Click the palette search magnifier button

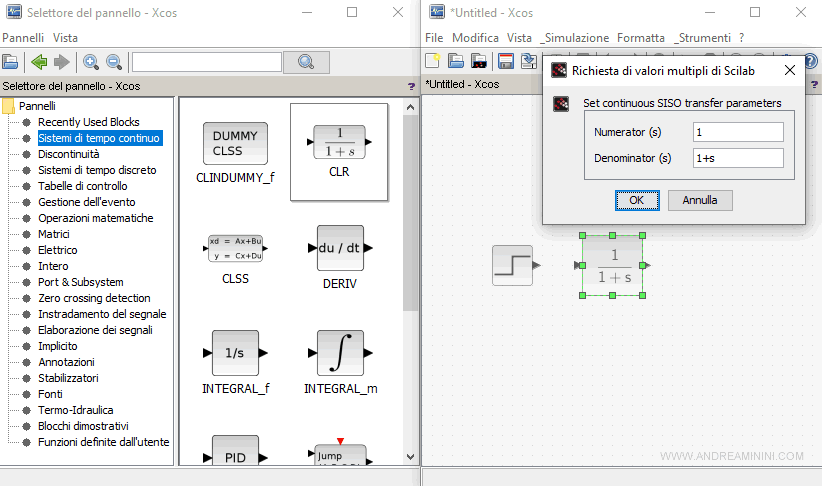pyautogui.click(x=306, y=62)
